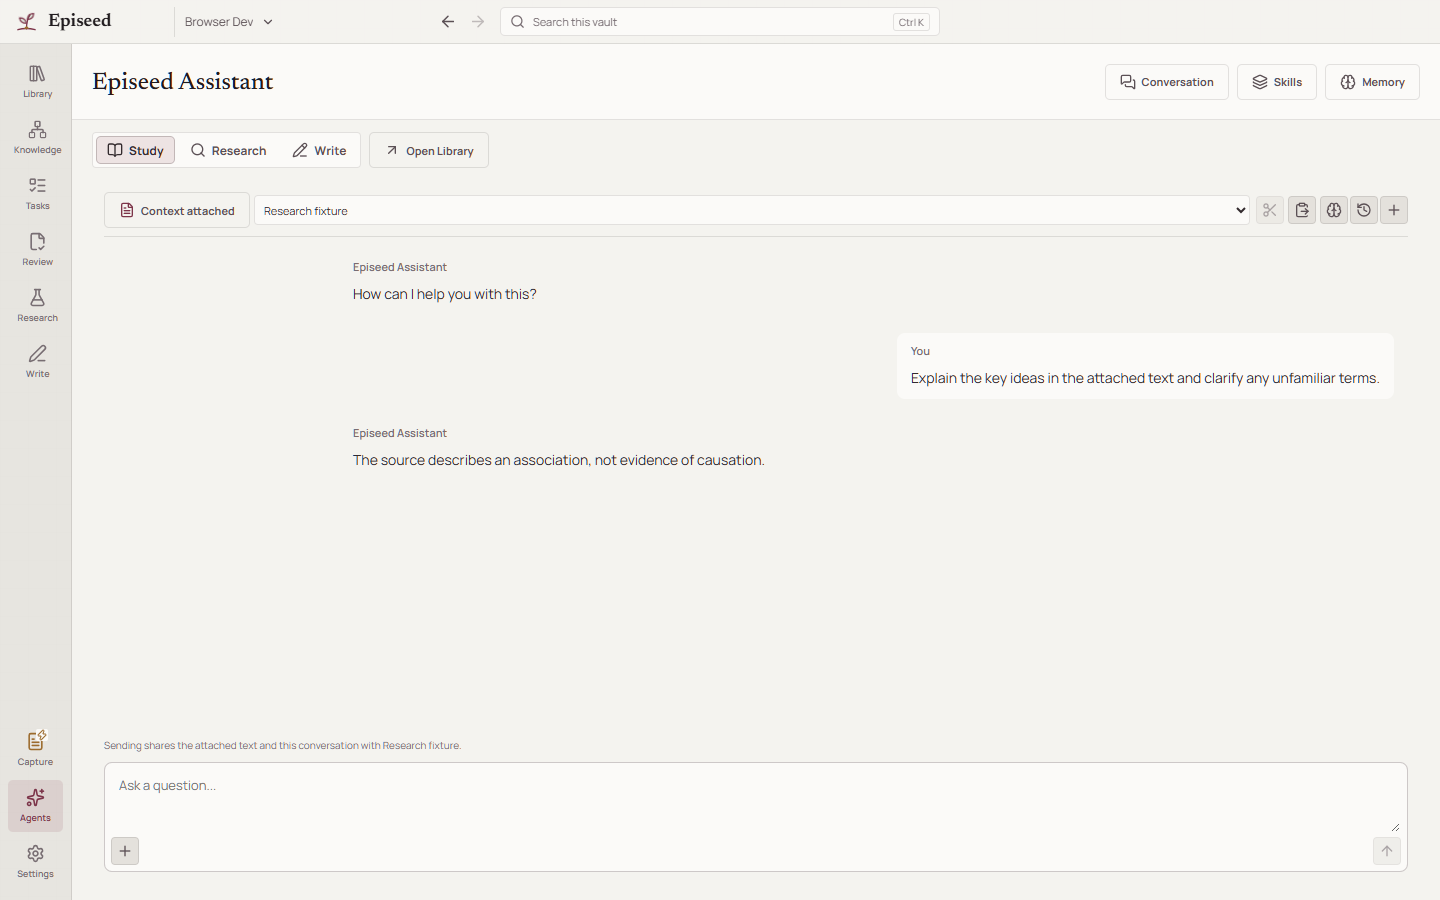Open the Library sidebar section
1440x900 pixels.
(x=37, y=82)
